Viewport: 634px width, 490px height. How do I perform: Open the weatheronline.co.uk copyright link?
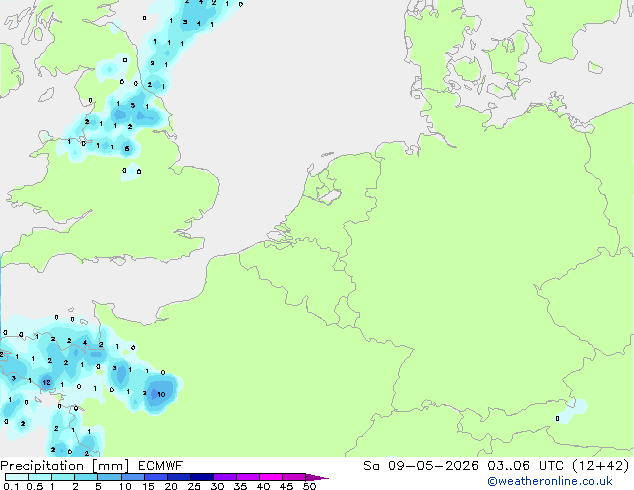pyautogui.click(x=550, y=481)
